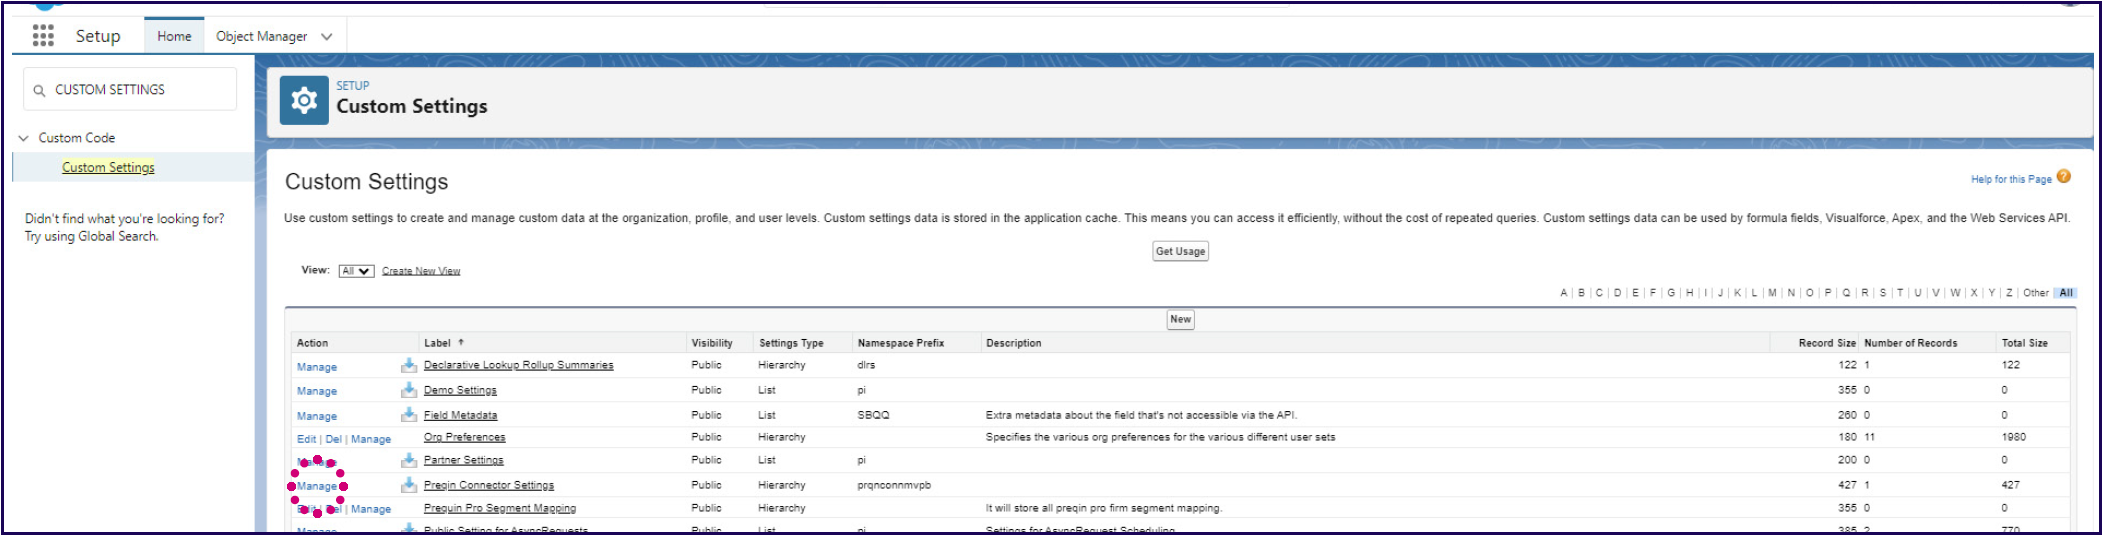This screenshot has width=2103, height=536.
Task: Select Custom Settings in the sidebar
Action: click(108, 167)
